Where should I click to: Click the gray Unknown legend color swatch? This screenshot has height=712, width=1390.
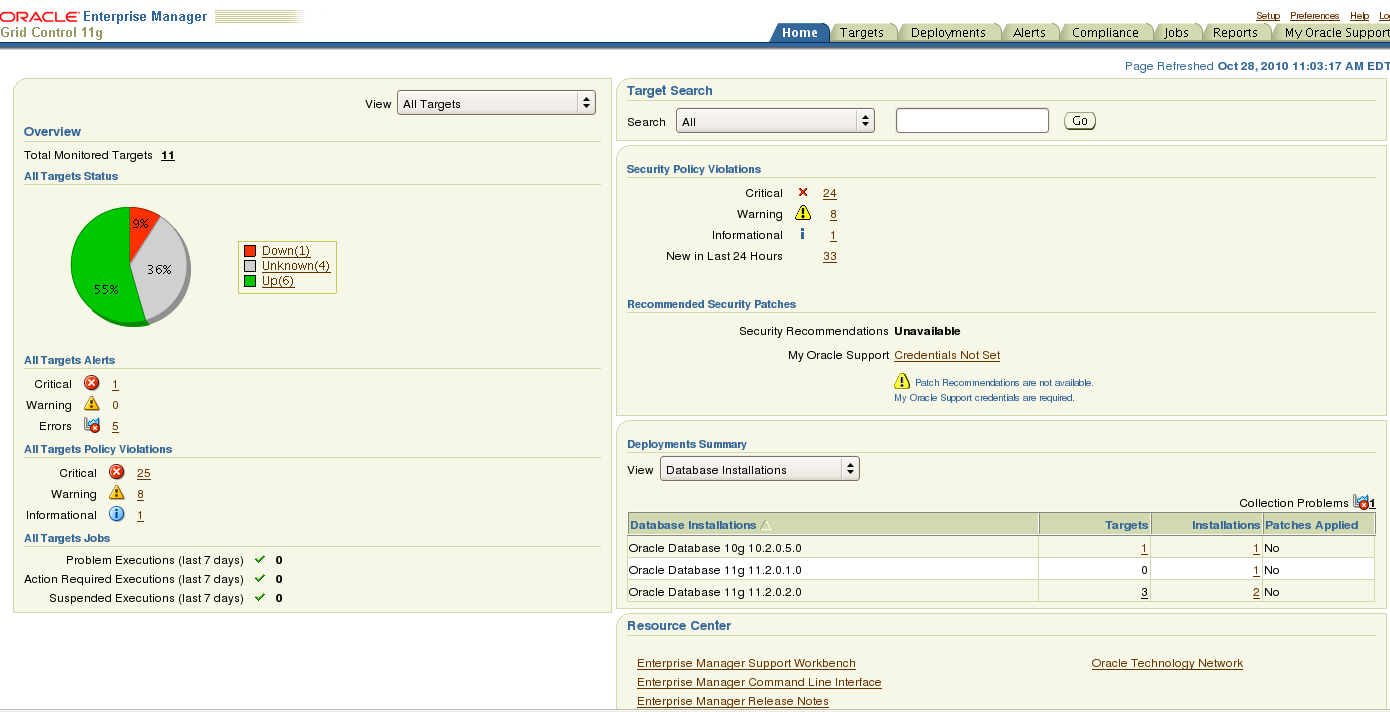[250, 266]
